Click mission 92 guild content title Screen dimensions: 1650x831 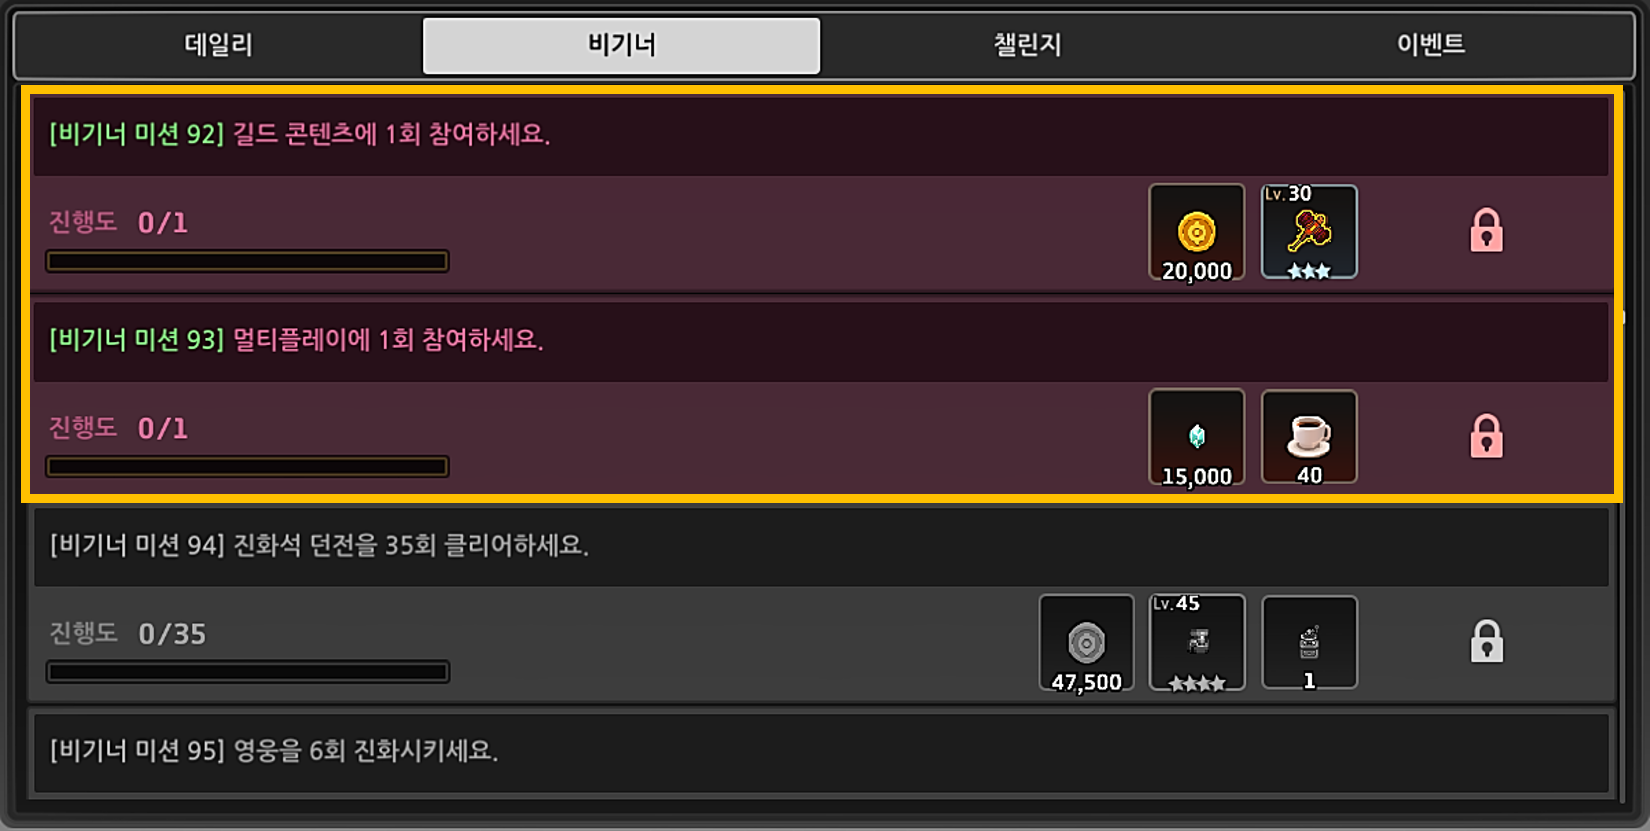coord(300,134)
